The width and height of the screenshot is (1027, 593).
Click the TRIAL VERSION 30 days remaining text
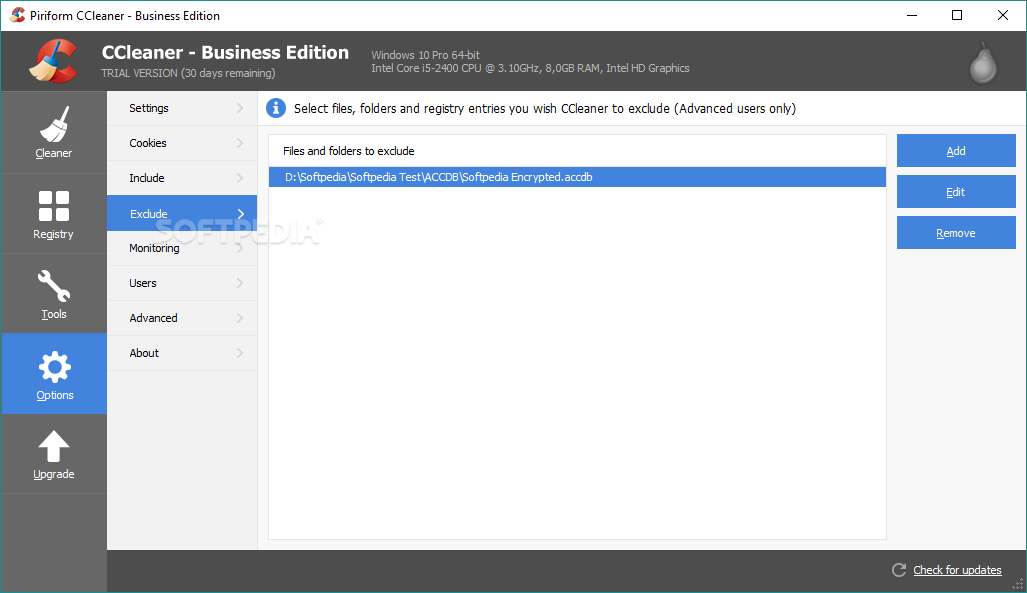click(x=188, y=73)
